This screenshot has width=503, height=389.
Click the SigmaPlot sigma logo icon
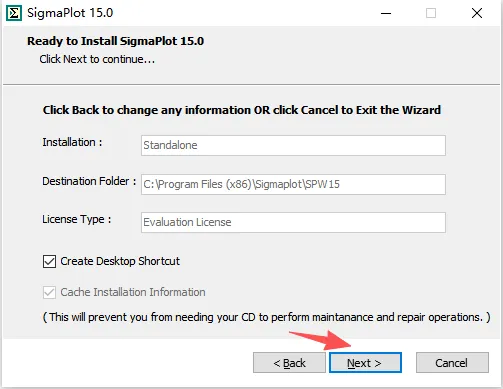pyautogui.click(x=14, y=13)
